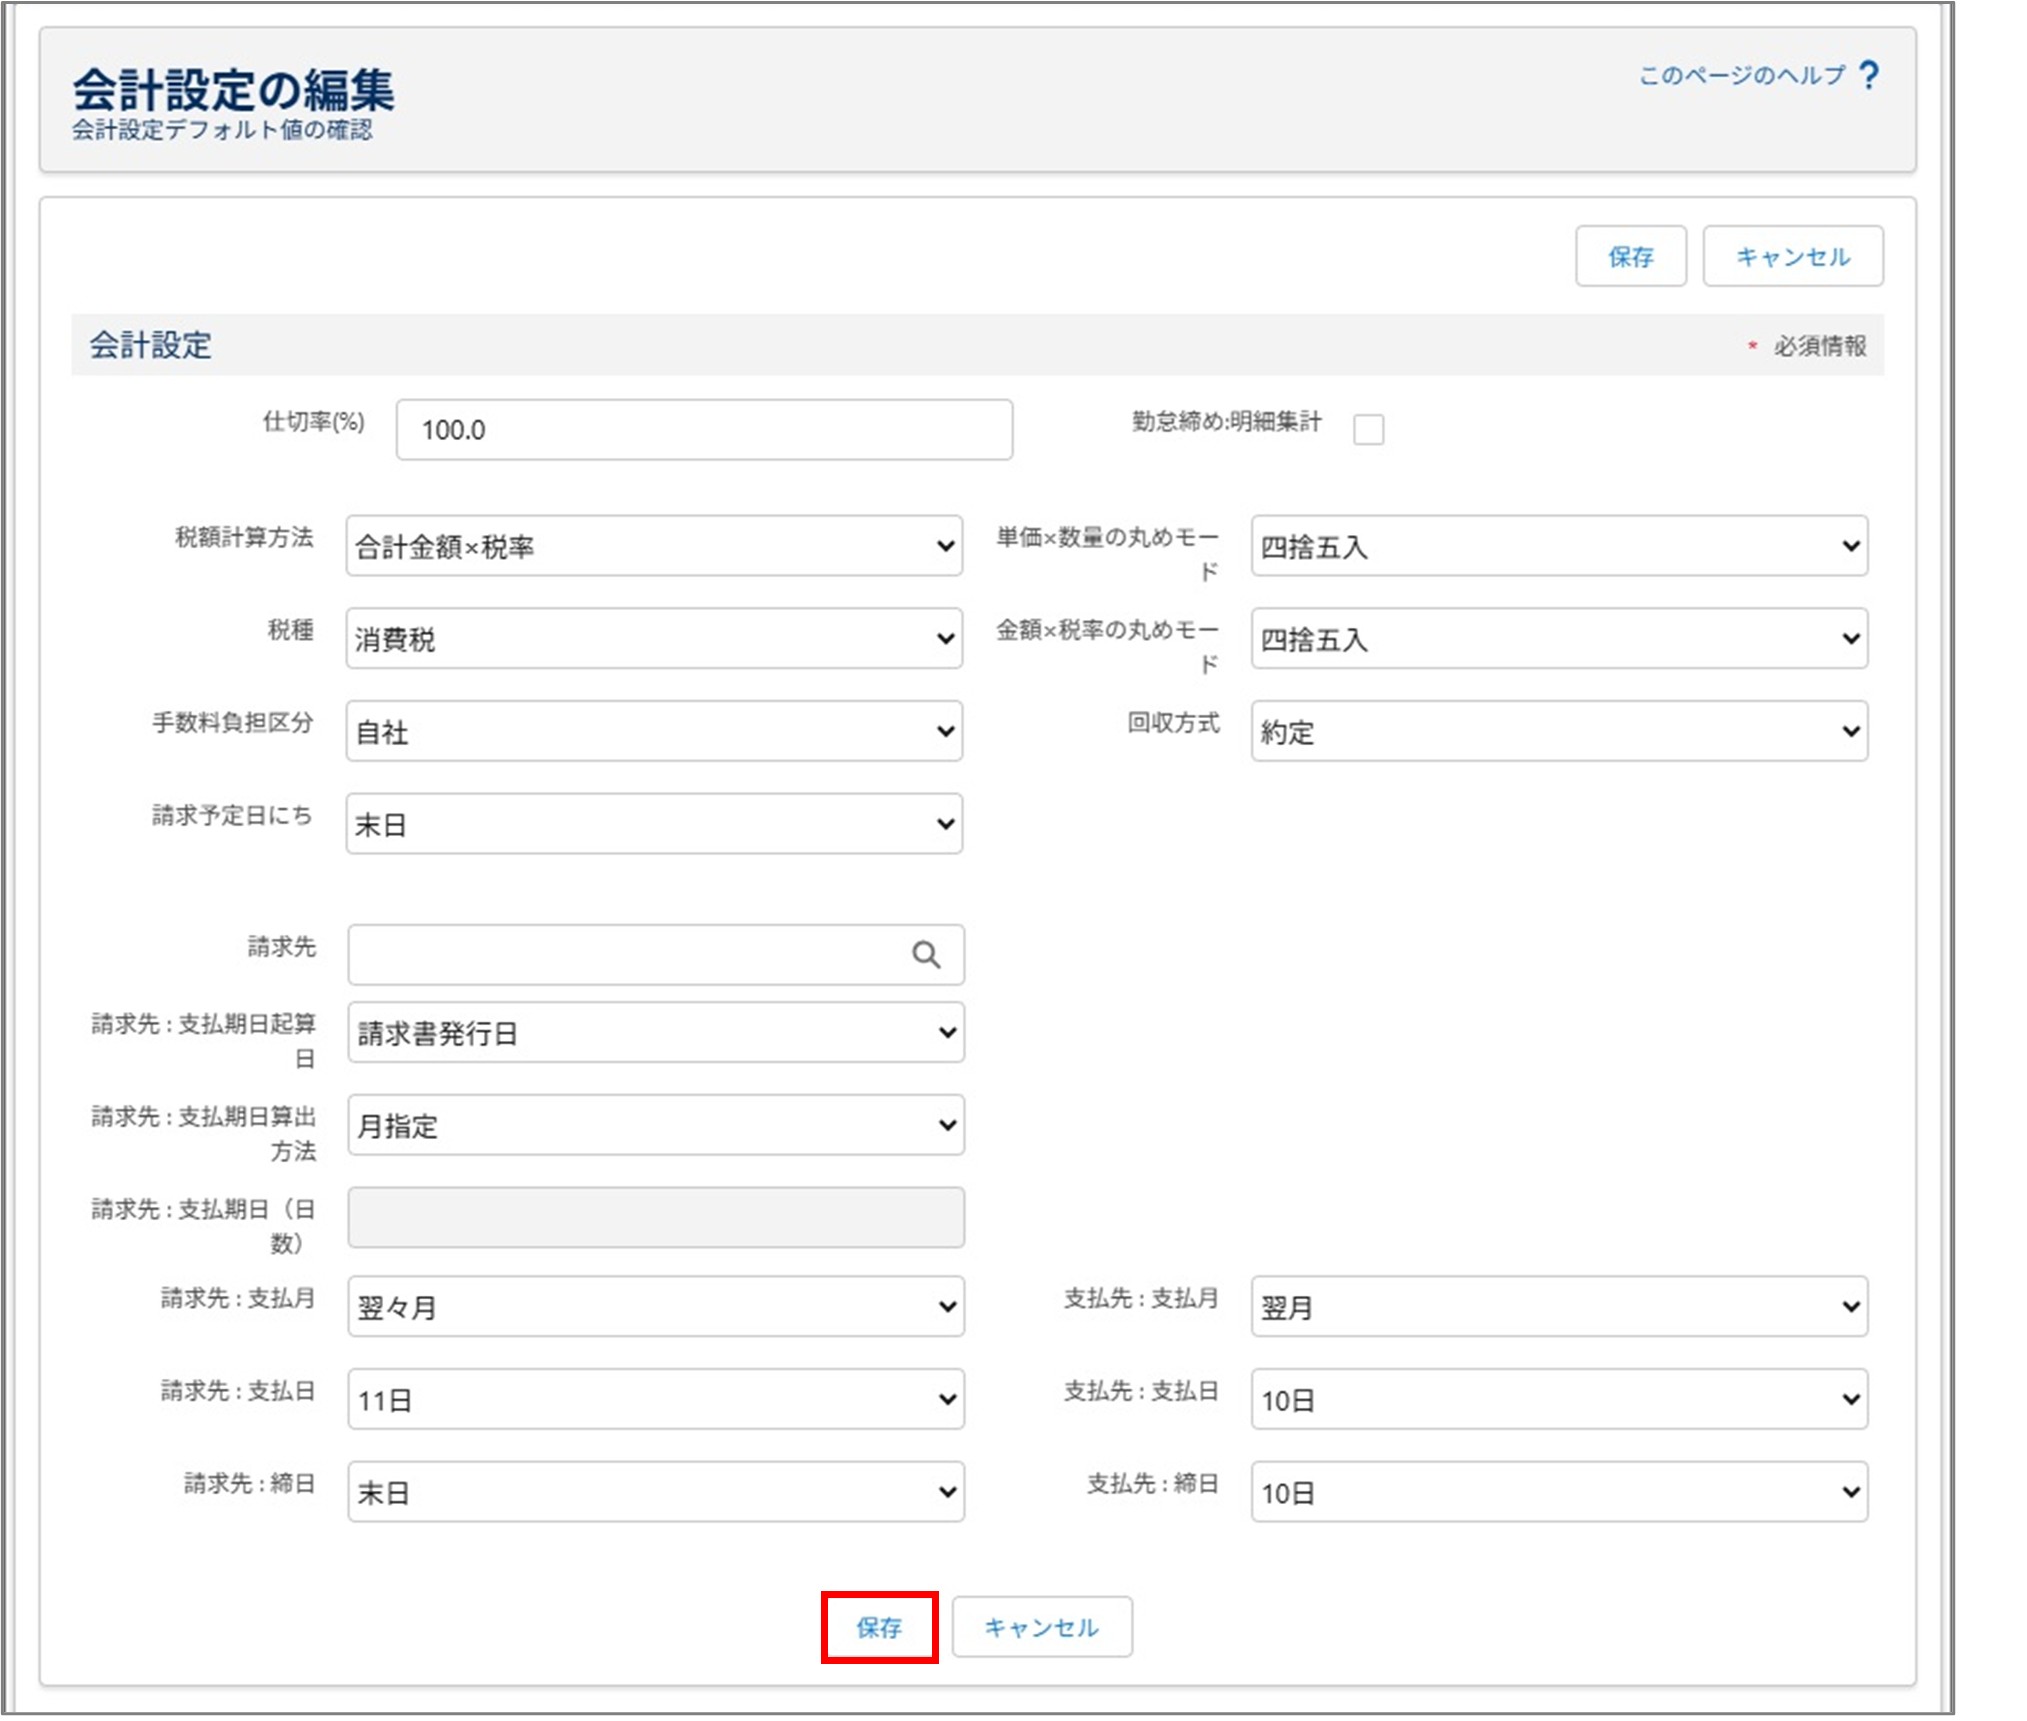Open the 請求先:支払月 dropdown showing 翌々月
The height and width of the screenshot is (1721, 2027).
[653, 1306]
